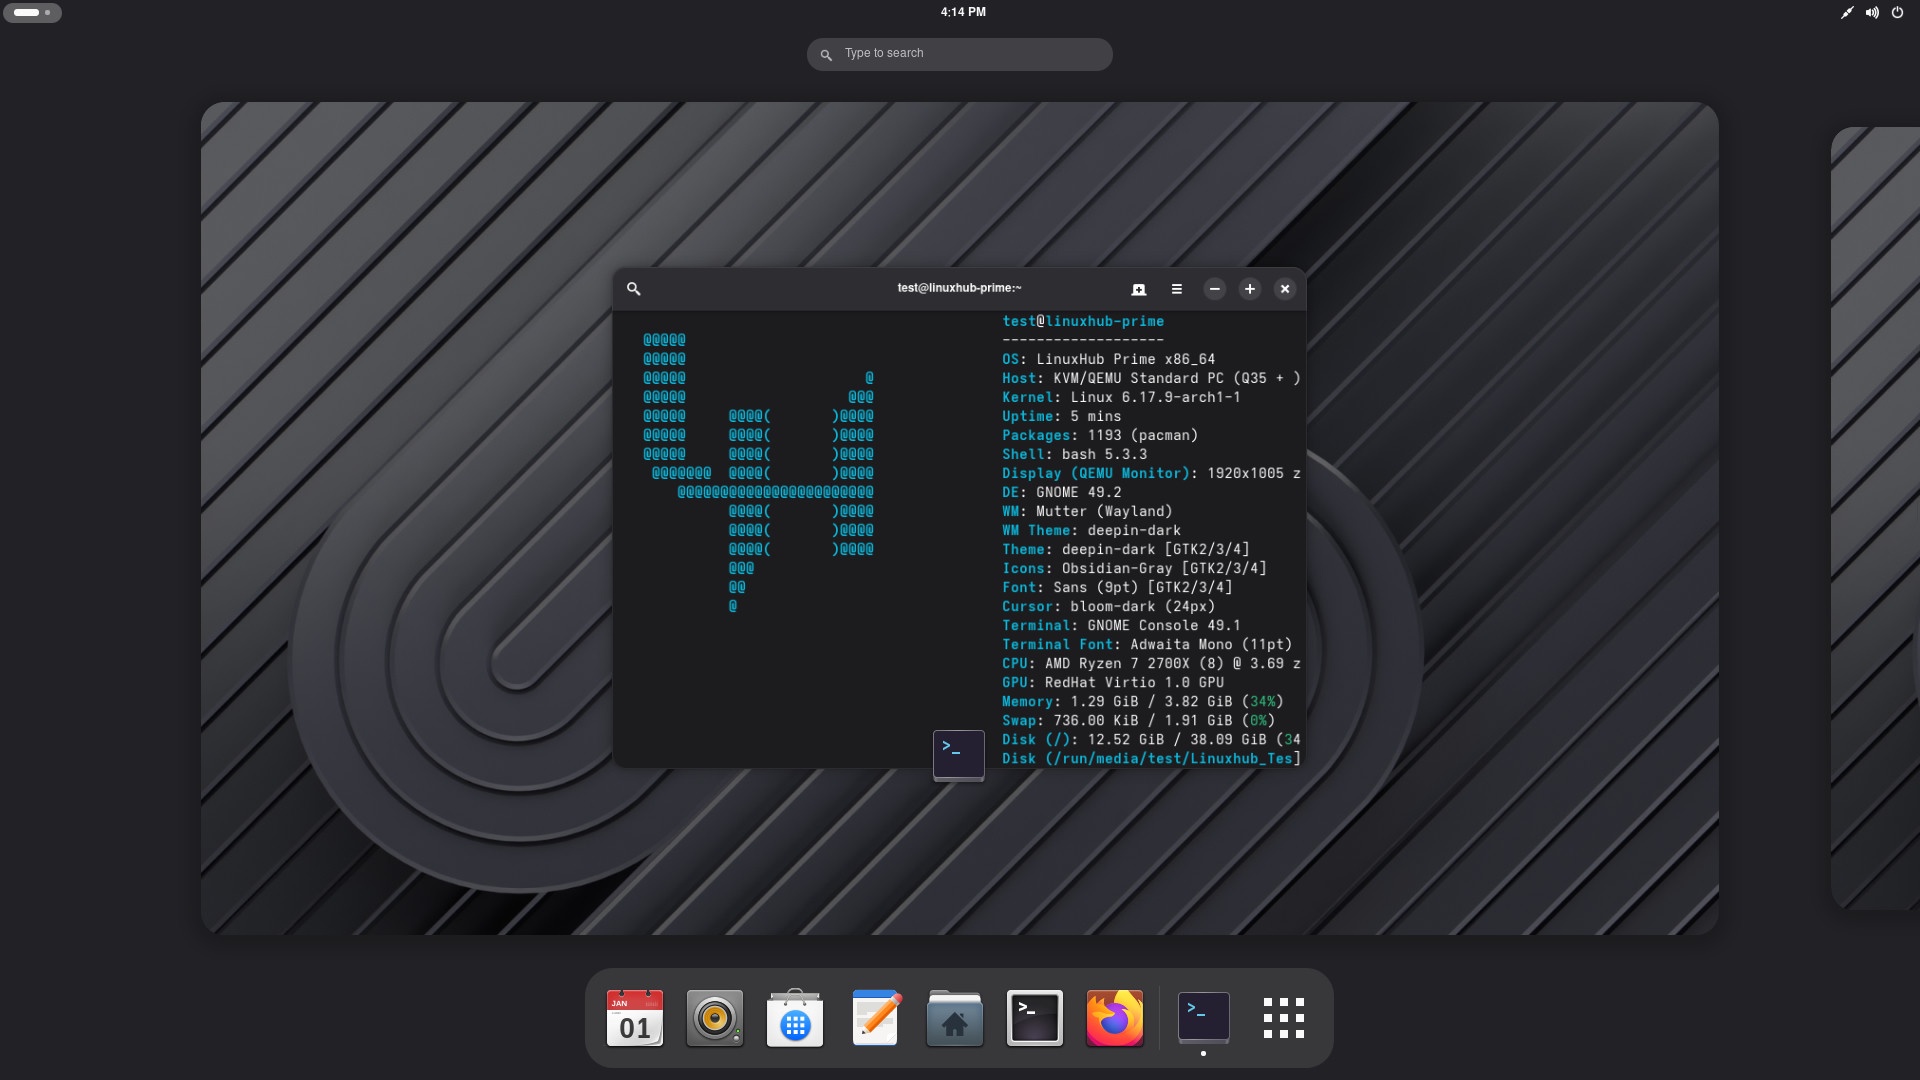Open the power system menu
The width and height of the screenshot is (1920, 1080).
tap(1897, 13)
